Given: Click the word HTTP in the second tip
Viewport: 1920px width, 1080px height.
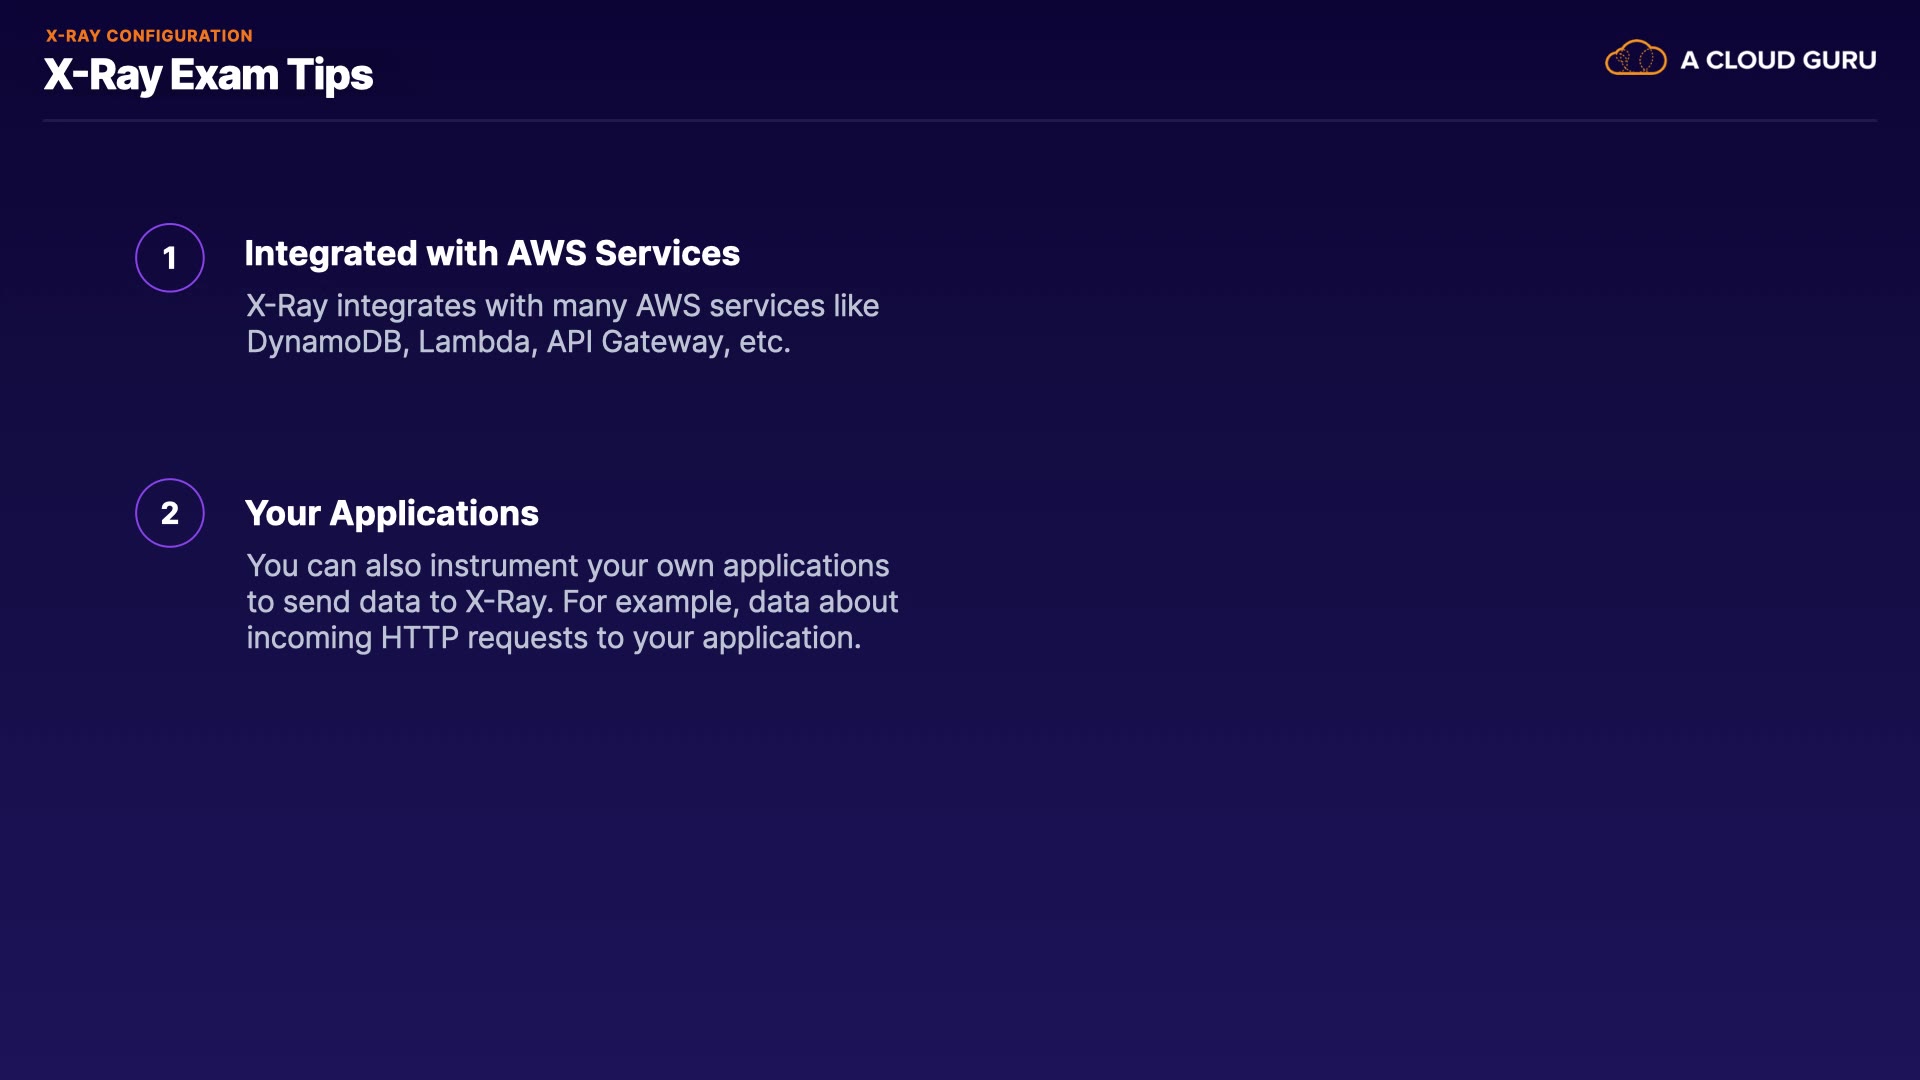Looking at the screenshot, I should point(419,638).
